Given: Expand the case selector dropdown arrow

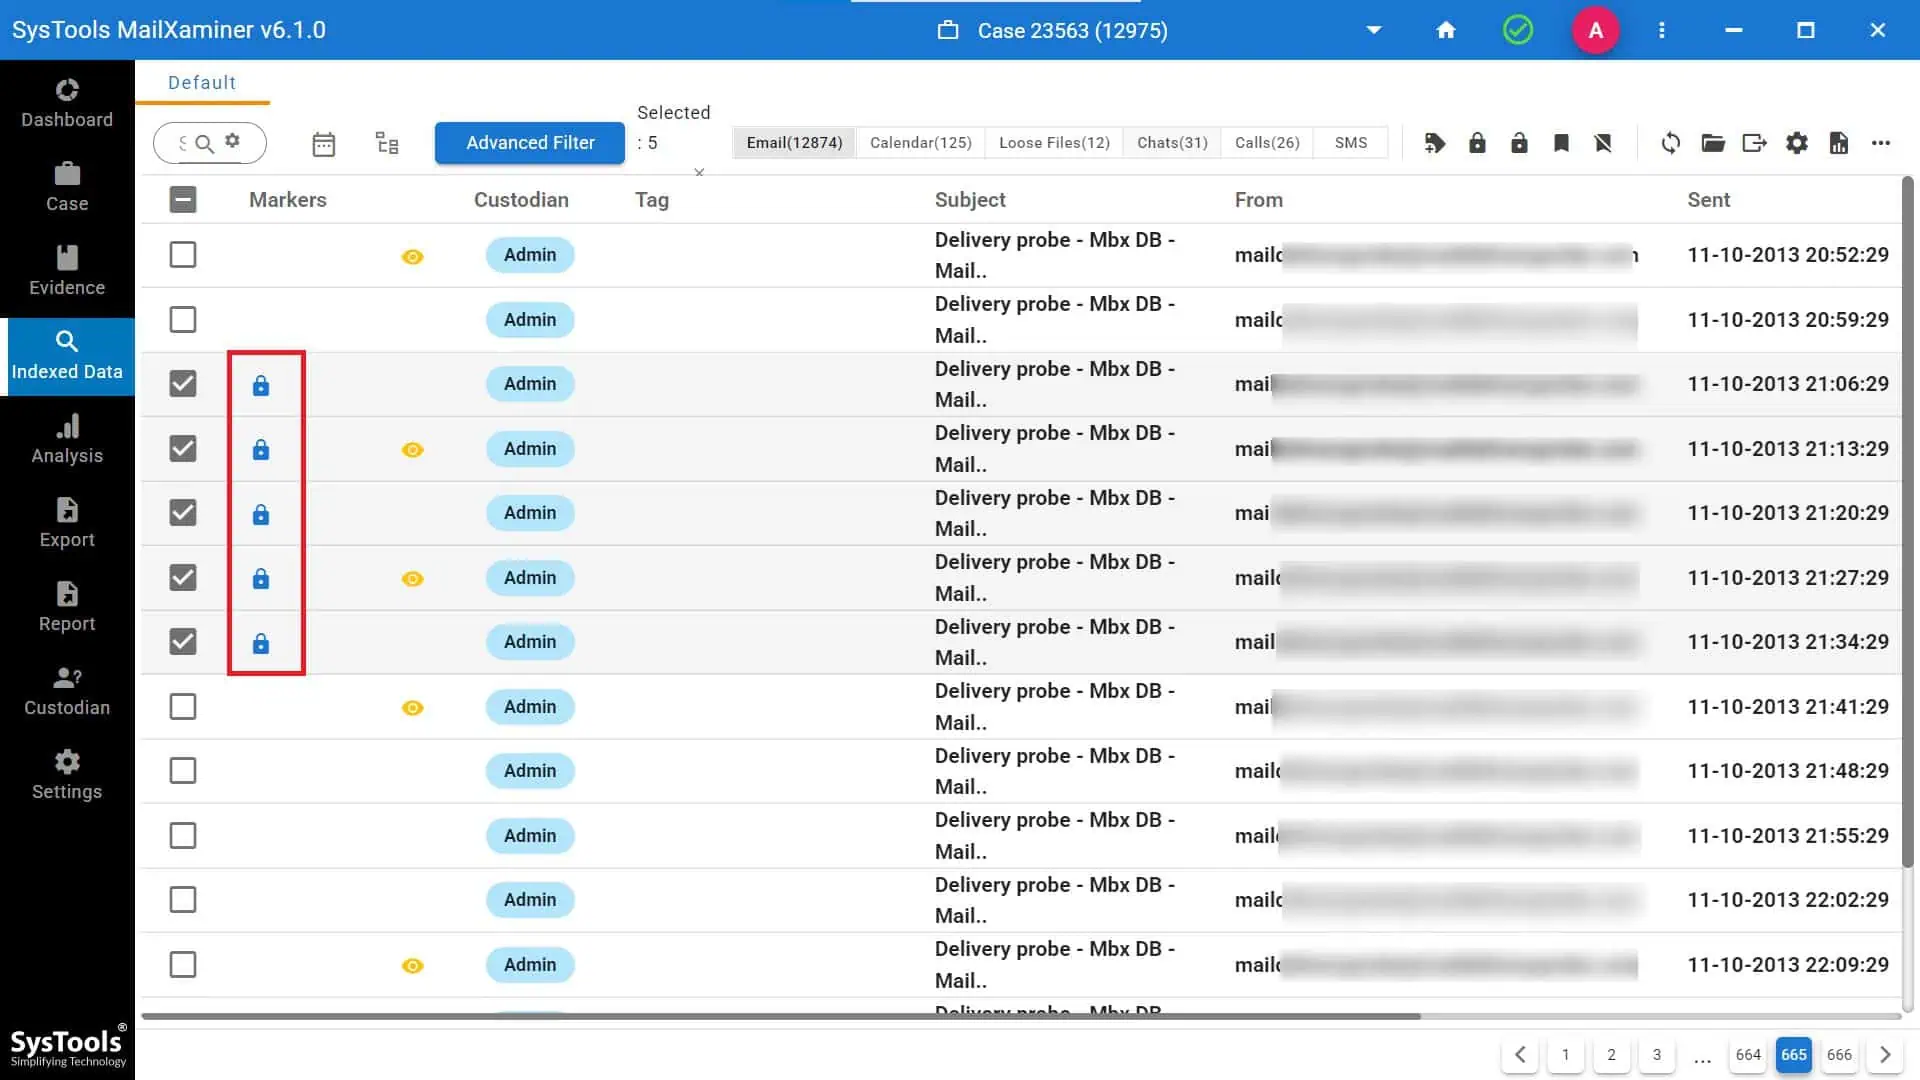Looking at the screenshot, I should tap(1374, 30).
